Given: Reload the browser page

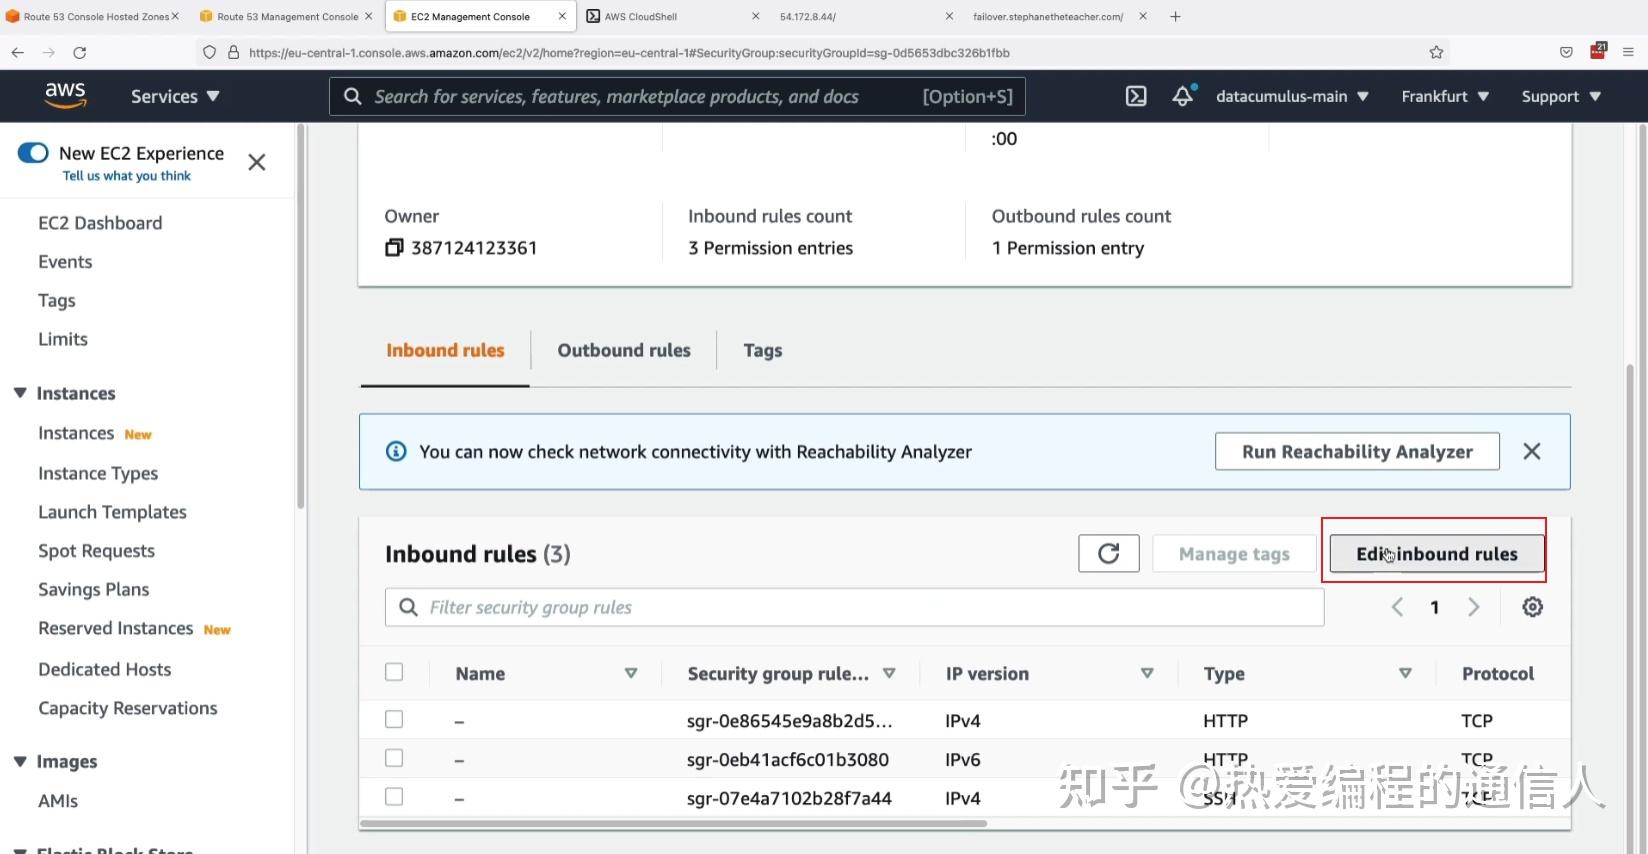Looking at the screenshot, I should (80, 52).
